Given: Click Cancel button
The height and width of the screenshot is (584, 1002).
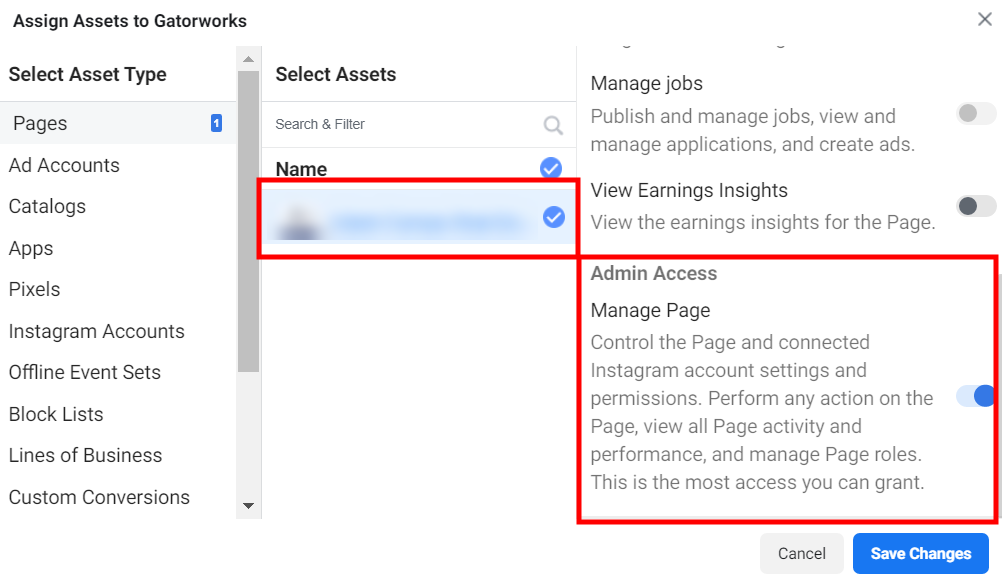Looking at the screenshot, I should click(802, 553).
